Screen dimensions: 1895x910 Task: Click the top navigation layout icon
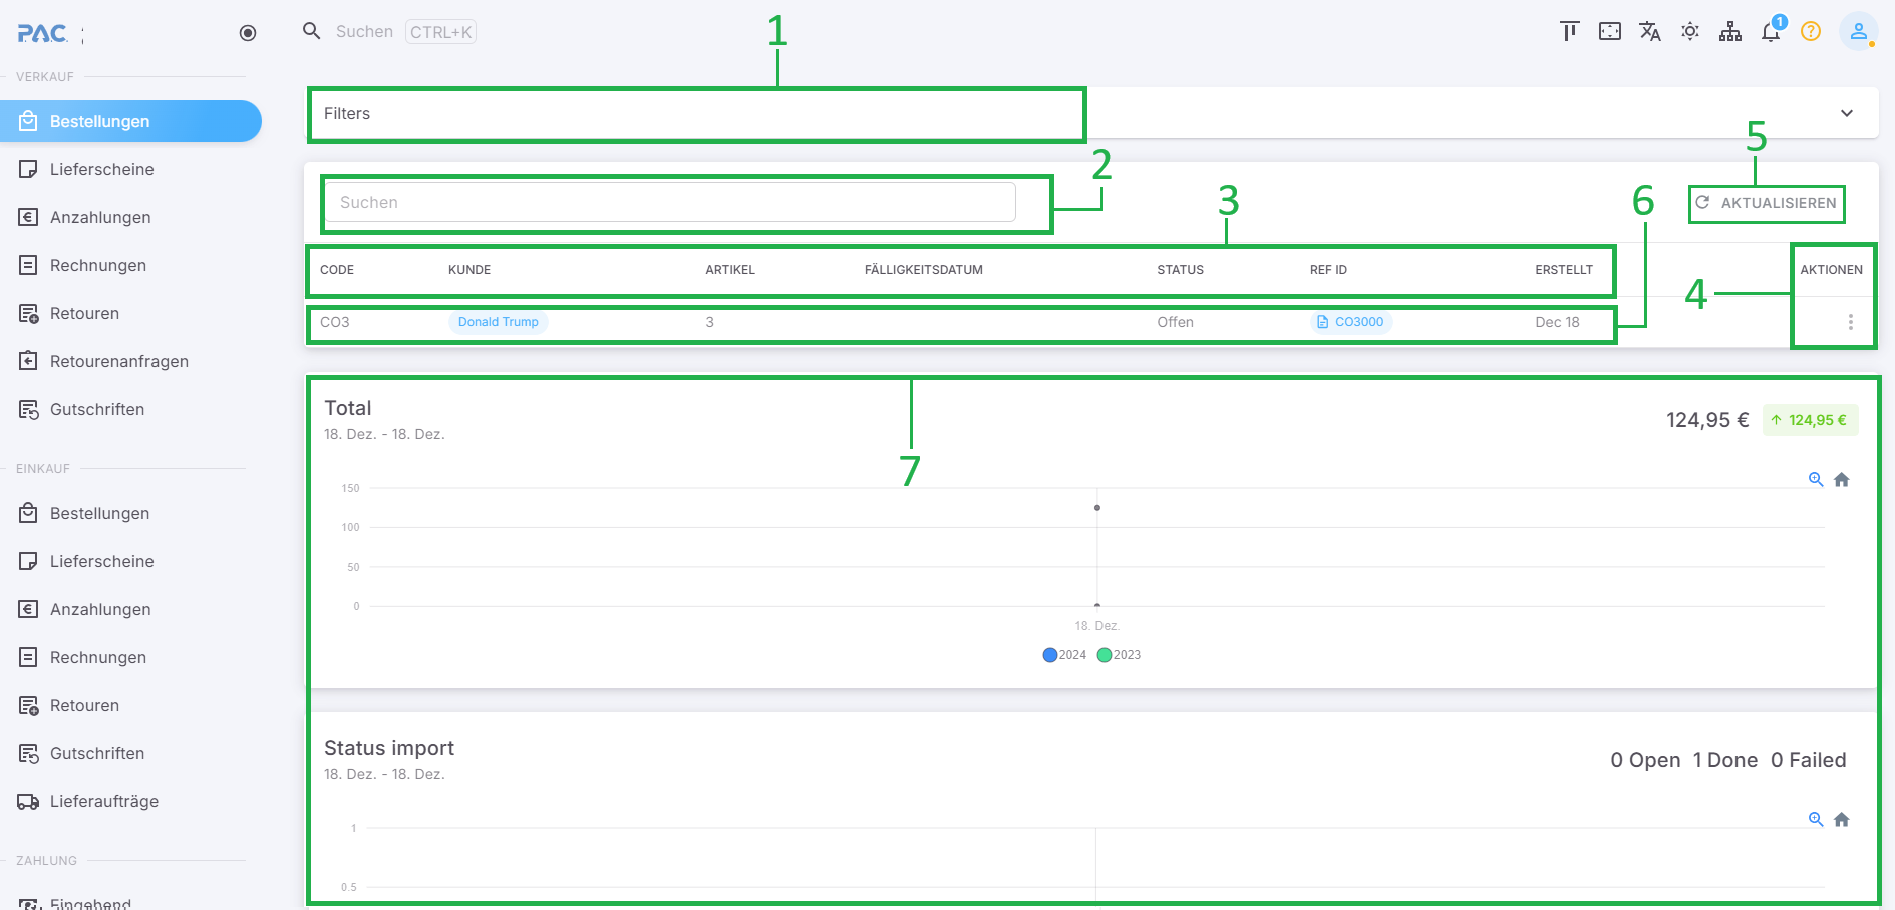[x=1570, y=32]
